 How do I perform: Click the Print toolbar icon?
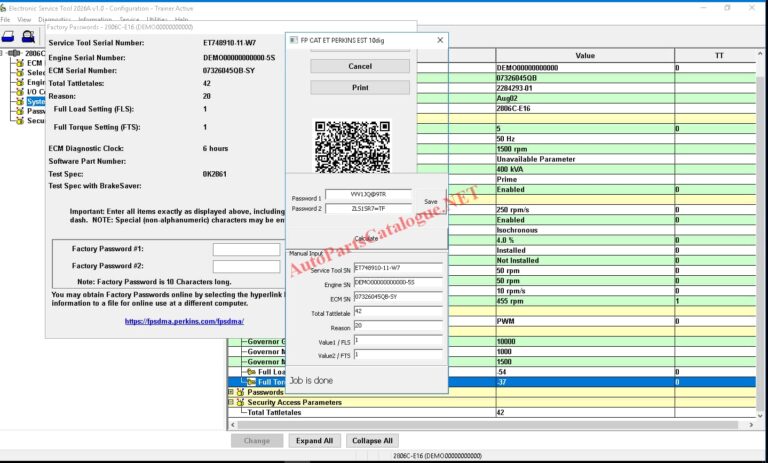pyautogui.click(x=8, y=36)
